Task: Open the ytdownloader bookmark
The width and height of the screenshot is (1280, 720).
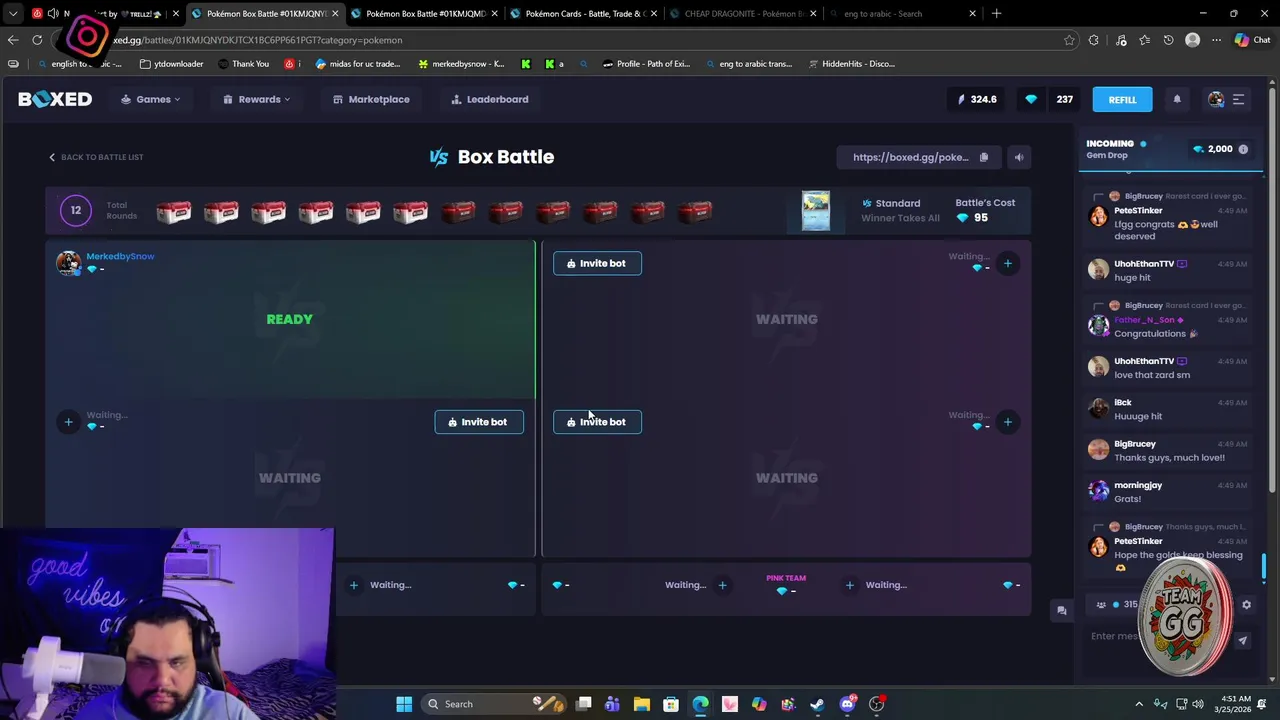Action: coord(172,64)
